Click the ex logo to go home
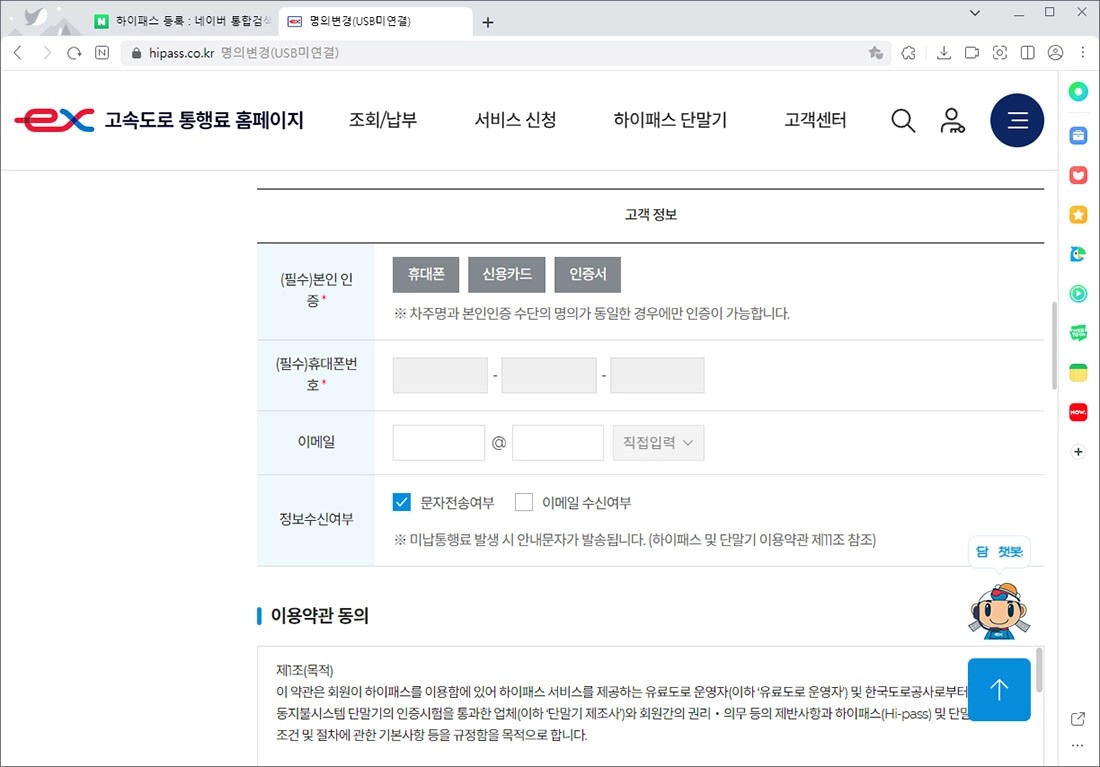 52,120
